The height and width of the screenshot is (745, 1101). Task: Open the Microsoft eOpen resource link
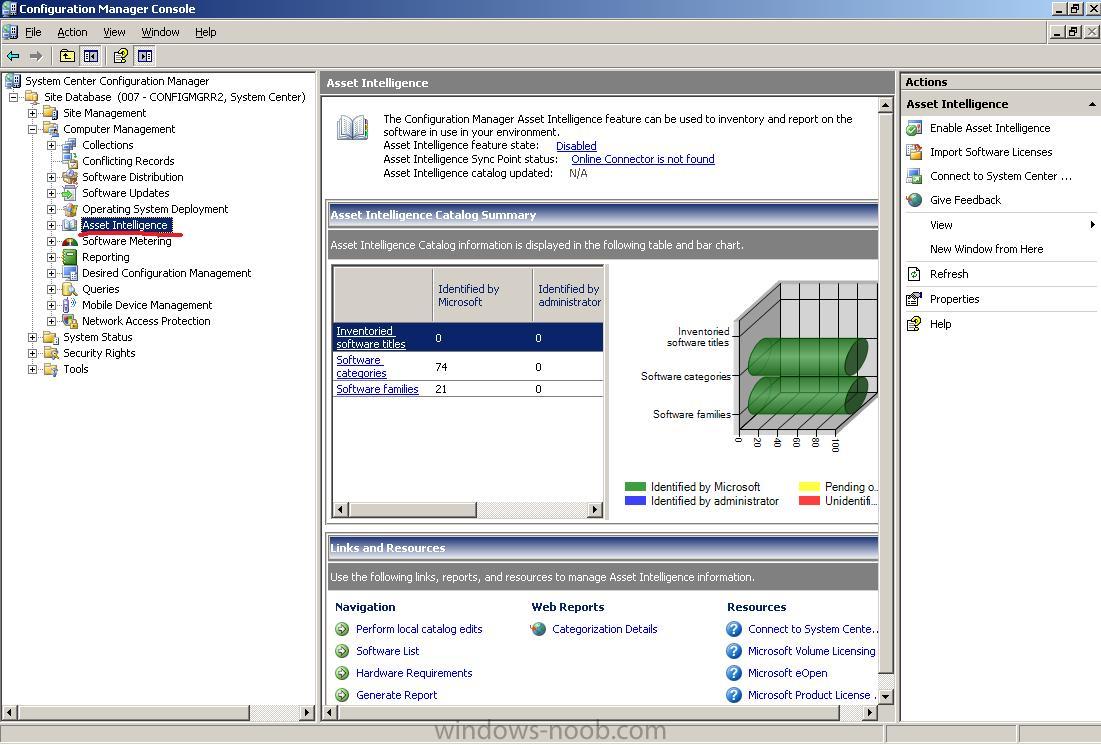[x=787, y=673]
